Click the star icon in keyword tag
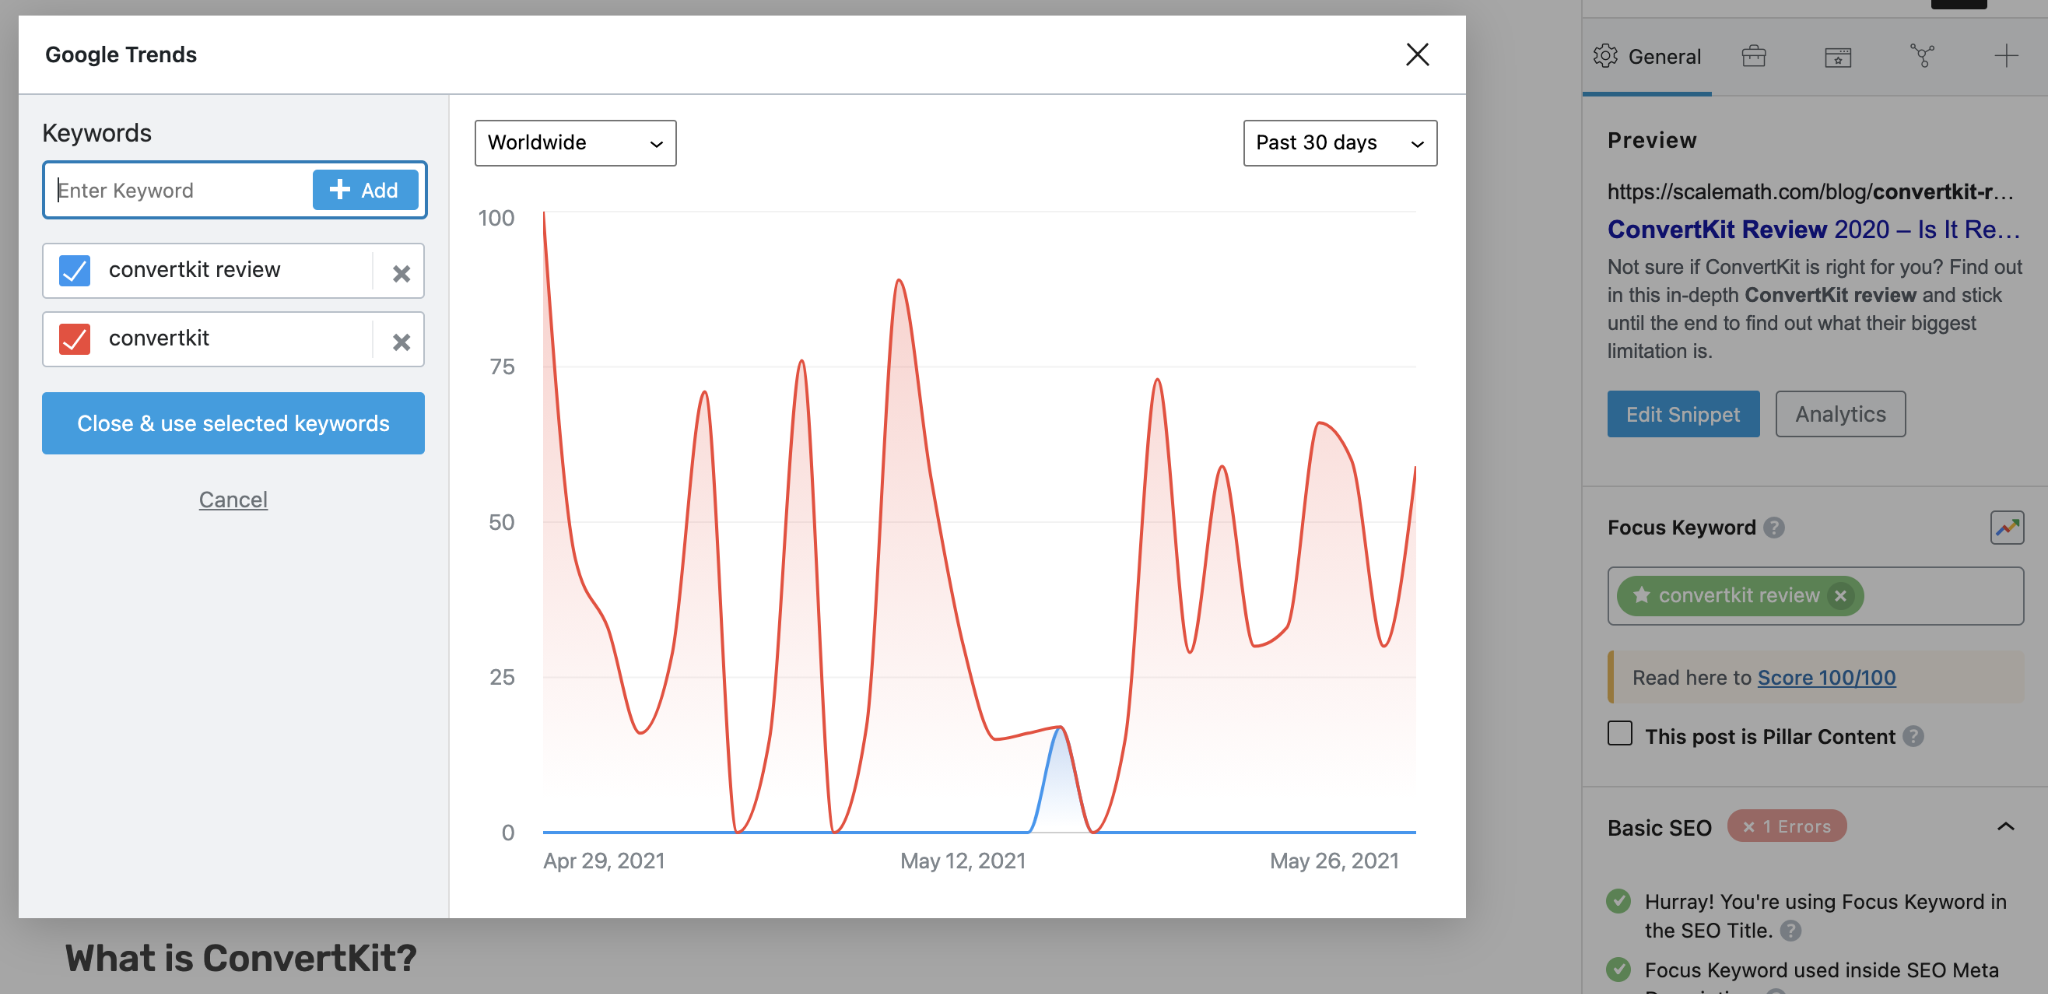The image size is (2048, 994). 1641,595
